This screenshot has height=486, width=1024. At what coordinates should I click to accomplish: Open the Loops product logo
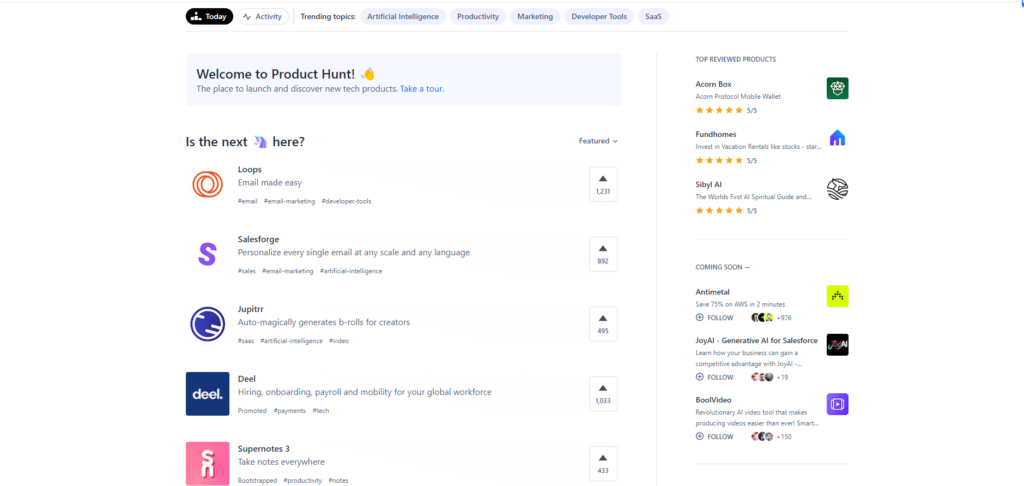click(x=207, y=185)
